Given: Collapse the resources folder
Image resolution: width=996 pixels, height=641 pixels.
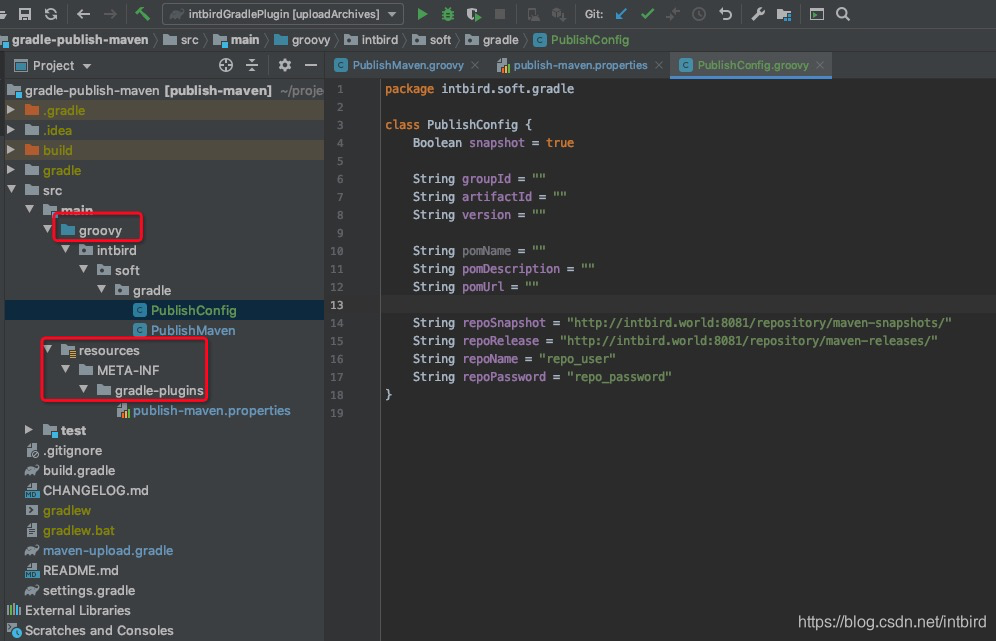Looking at the screenshot, I should 48,349.
